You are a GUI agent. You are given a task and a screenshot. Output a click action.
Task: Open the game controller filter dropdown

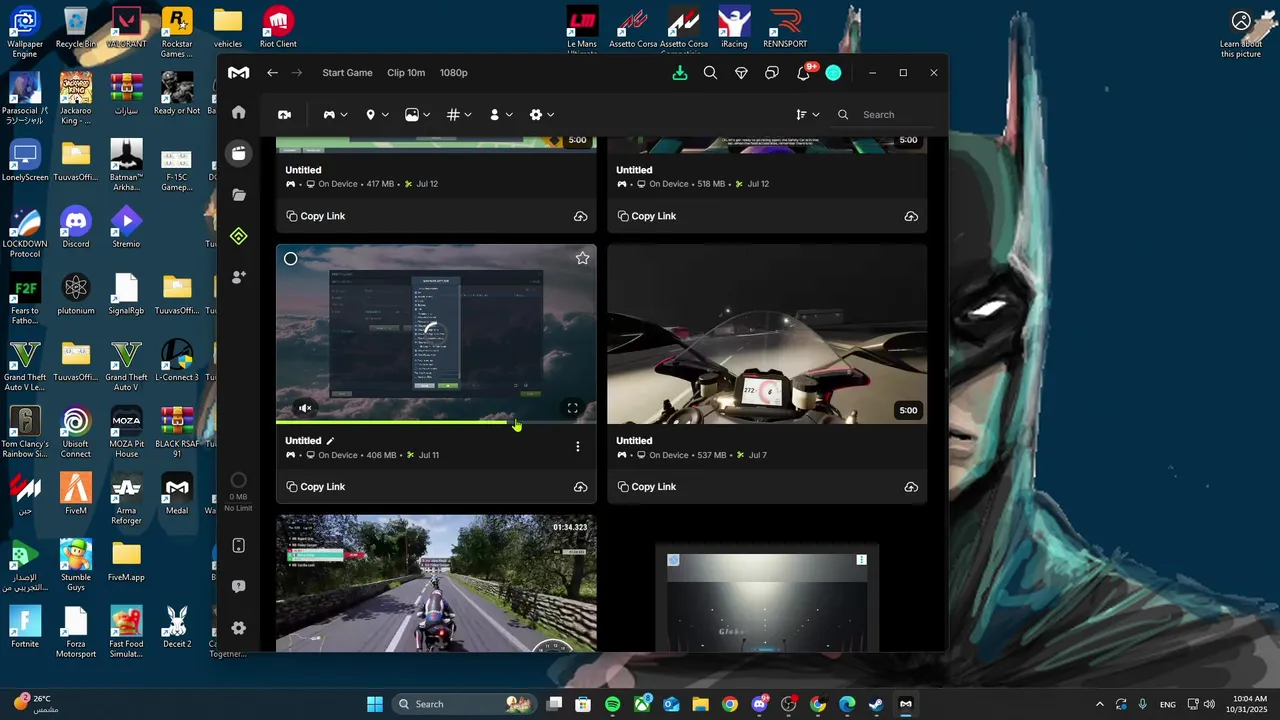click(335, 115)
